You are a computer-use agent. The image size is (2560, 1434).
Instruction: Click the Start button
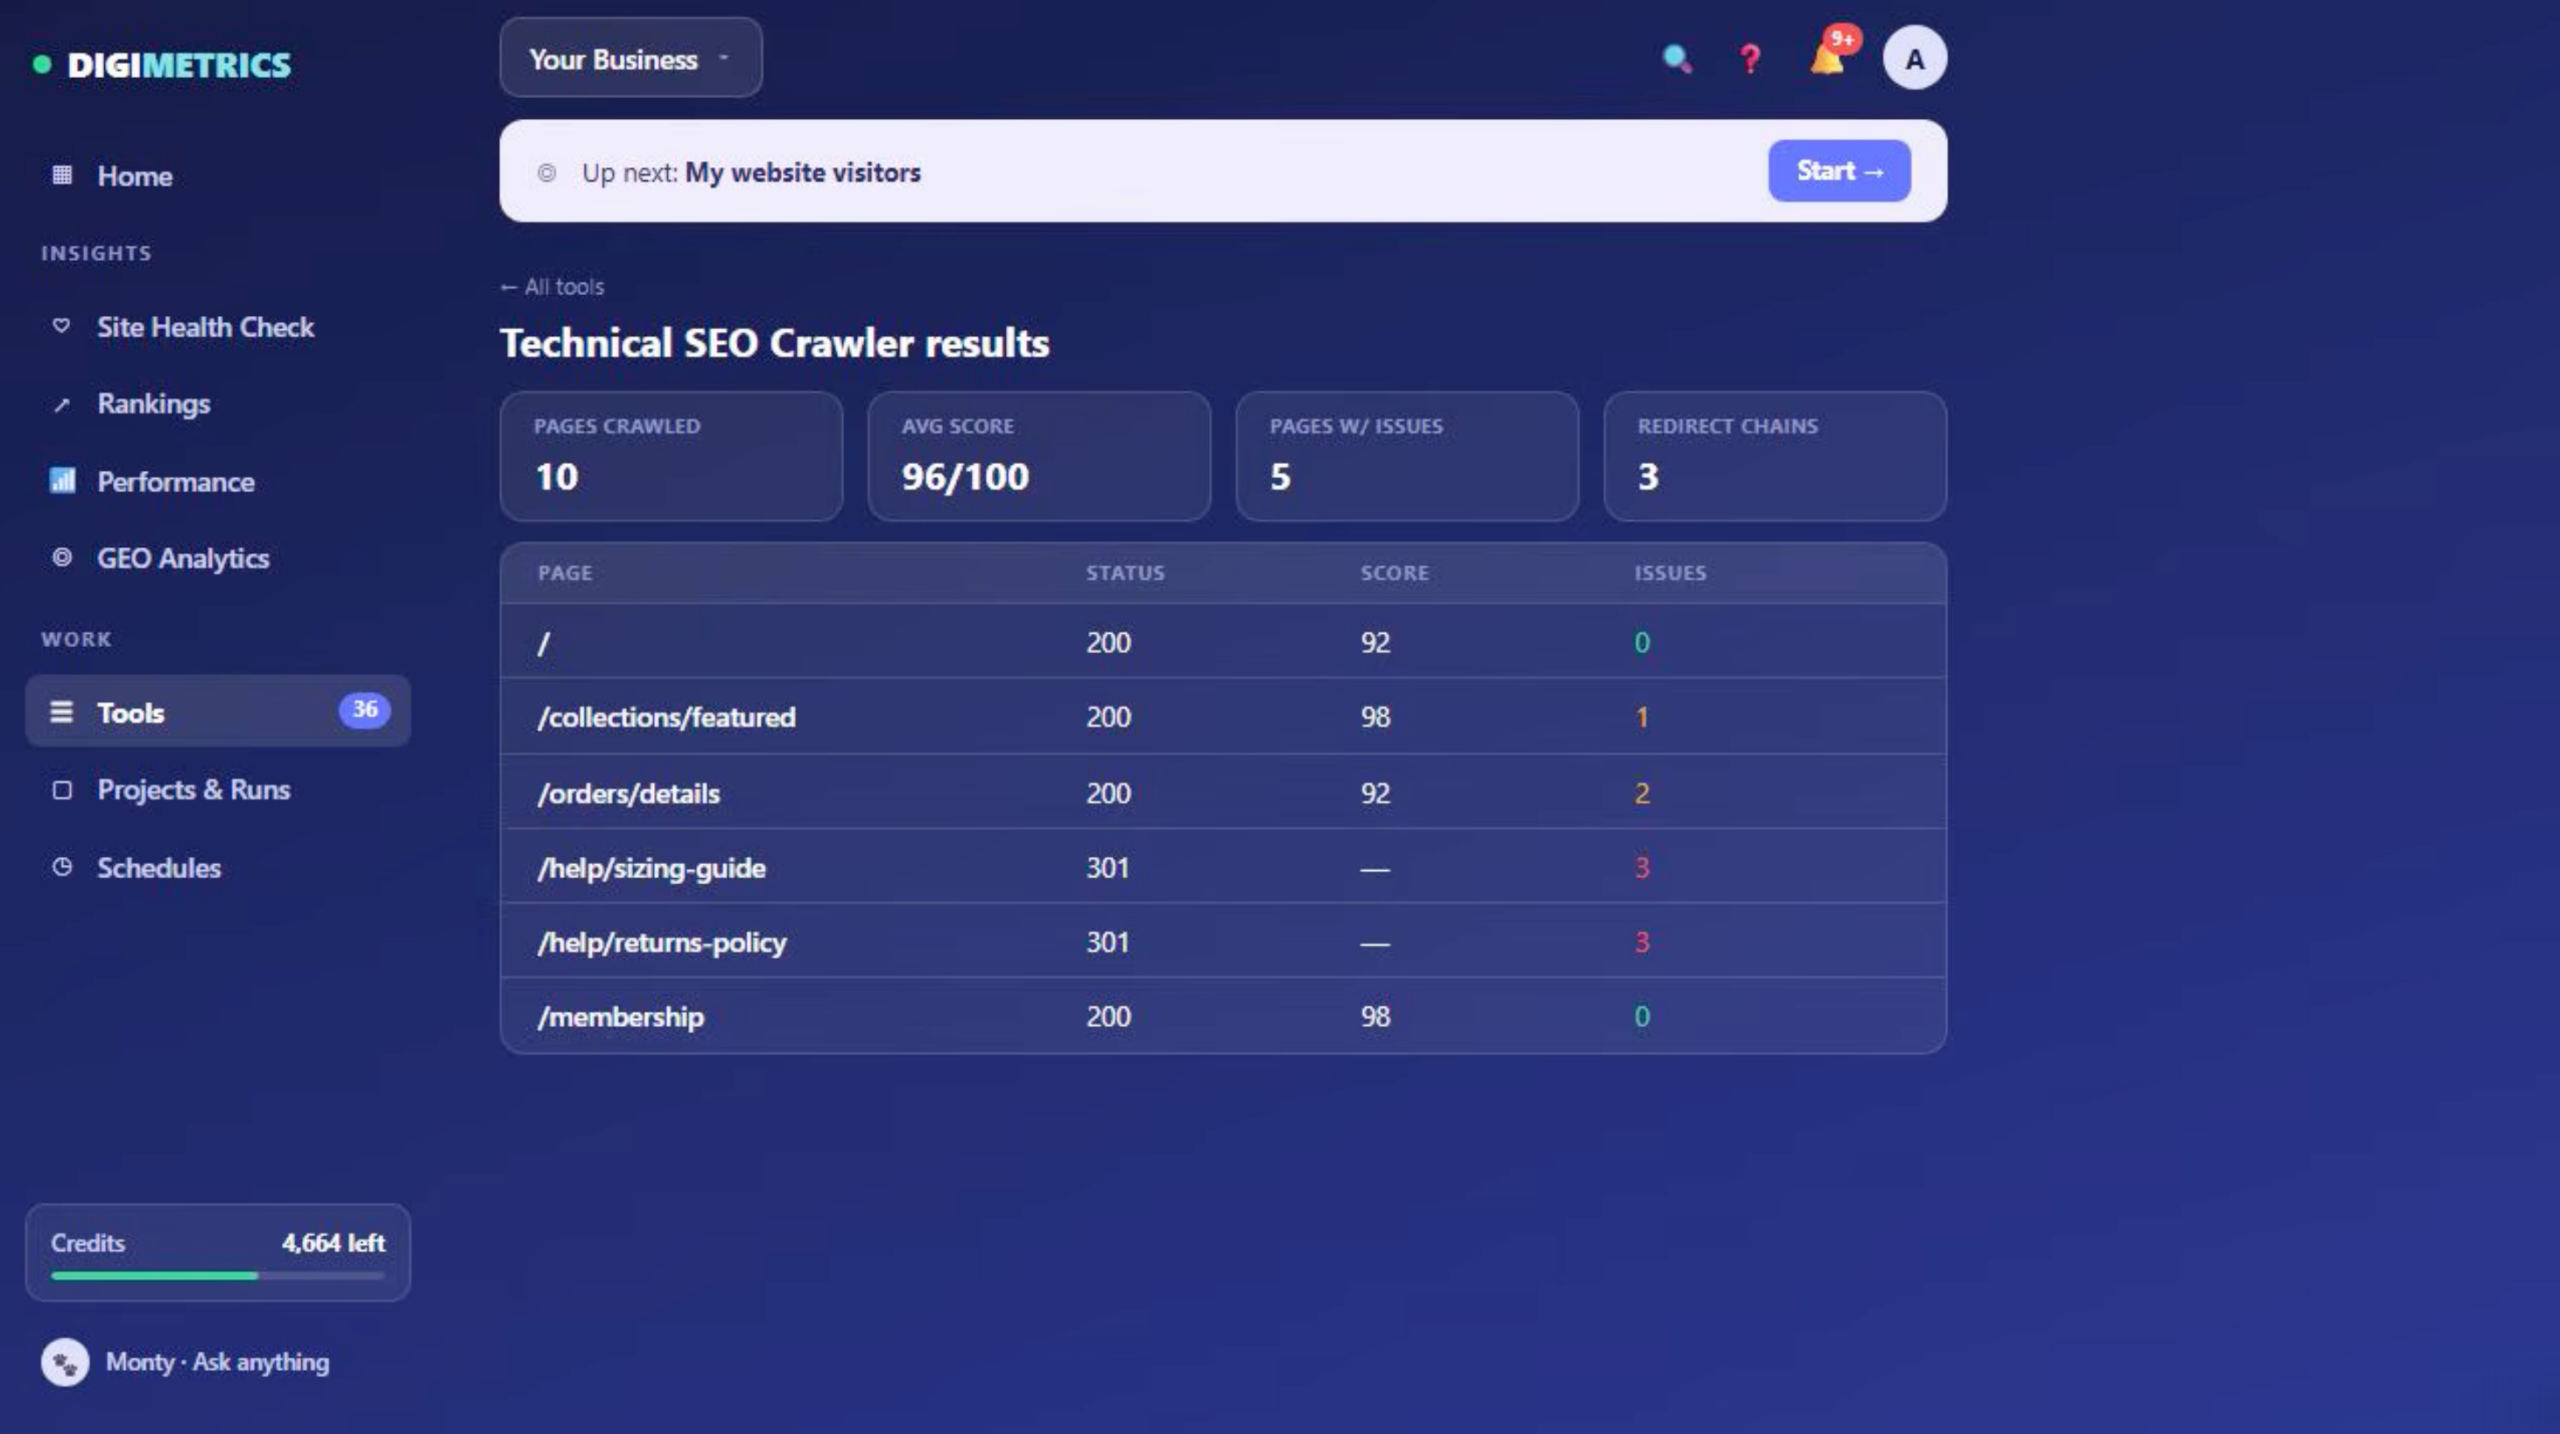(x=1839, y=171)
